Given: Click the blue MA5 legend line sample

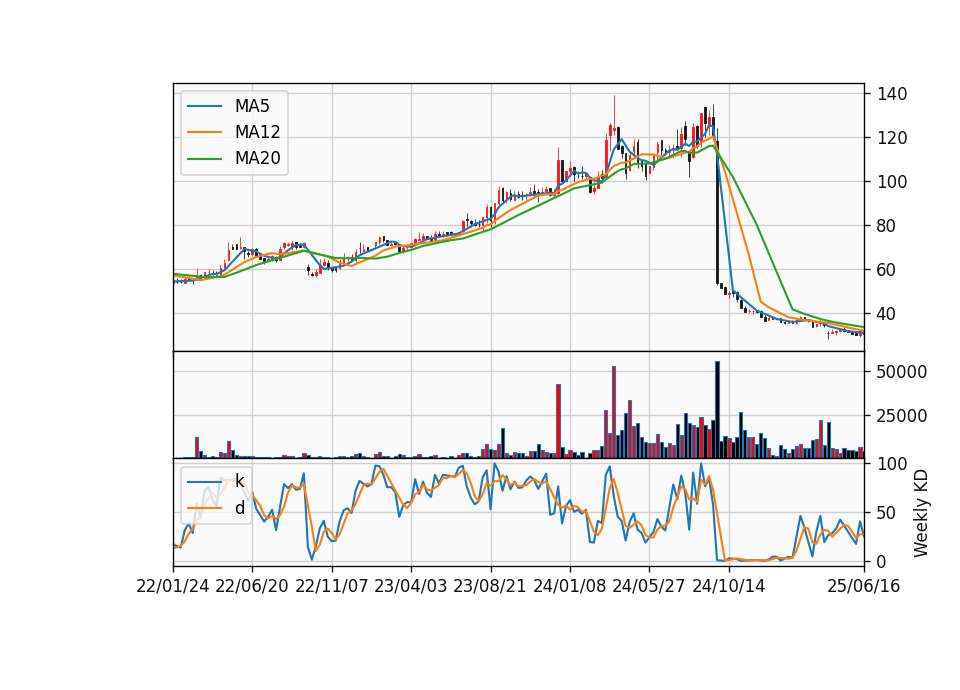Looking at the screenshot, I should click(x=204, y=107).
